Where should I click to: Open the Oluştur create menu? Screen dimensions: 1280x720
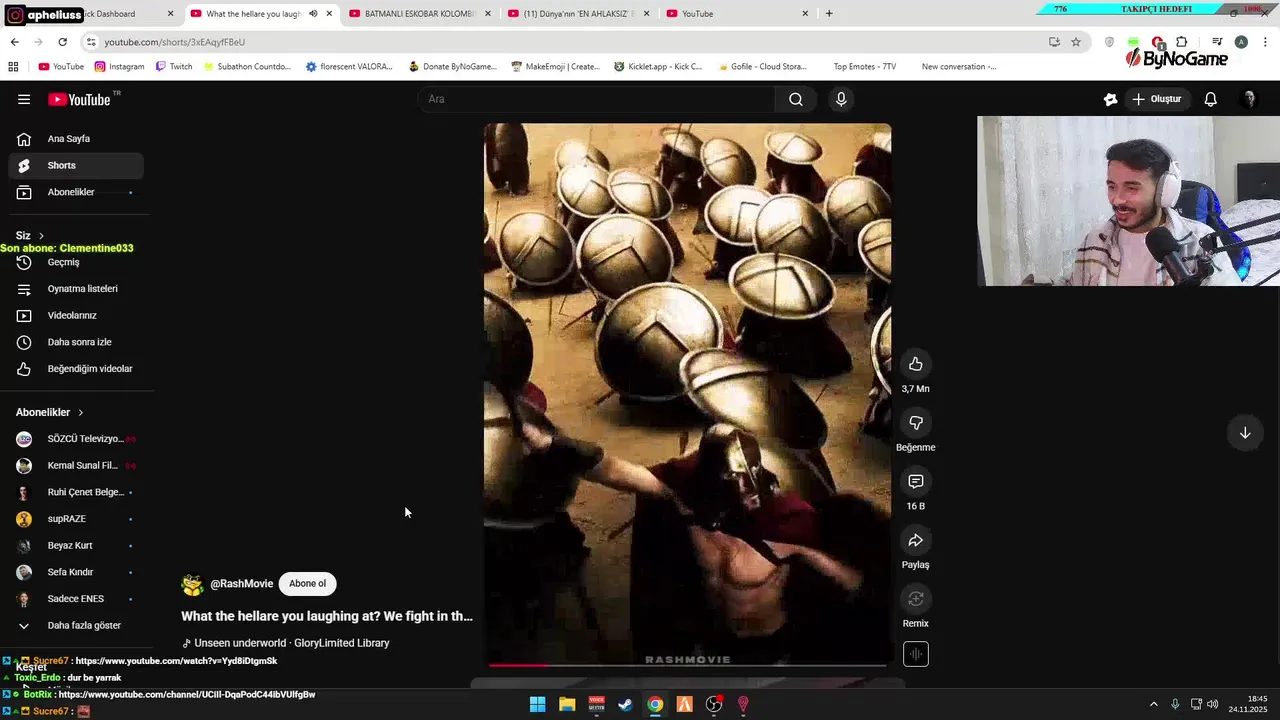(1157, 99)
